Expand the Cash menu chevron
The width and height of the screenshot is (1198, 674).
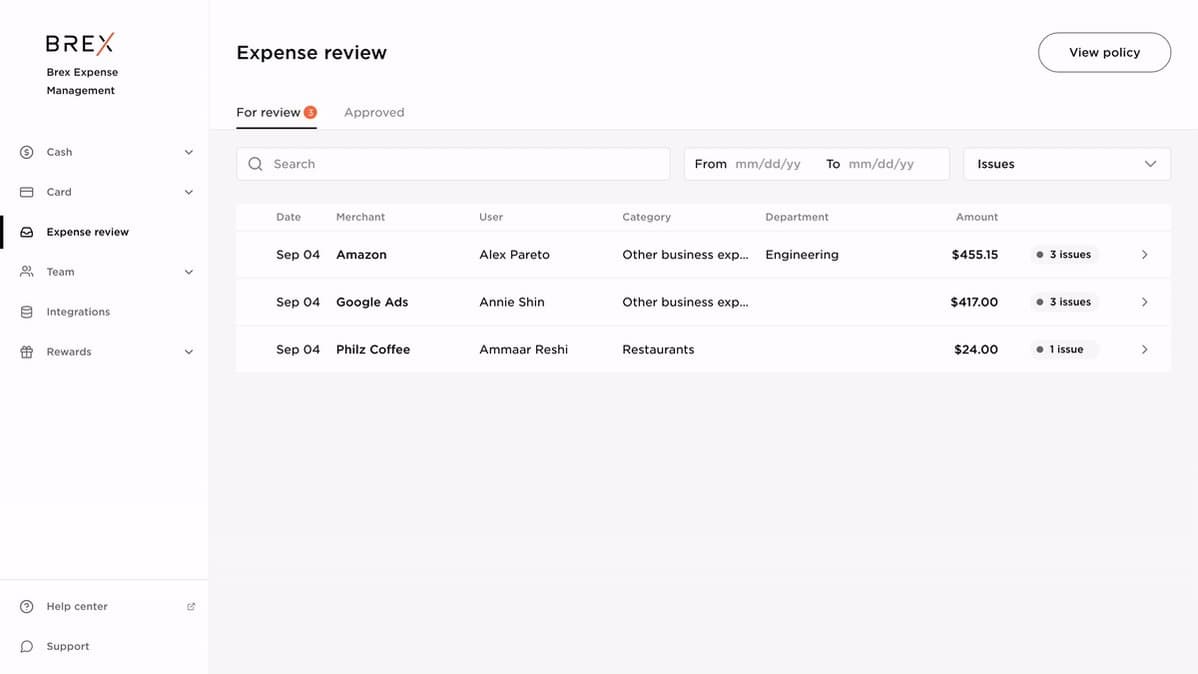pos(188,152)
